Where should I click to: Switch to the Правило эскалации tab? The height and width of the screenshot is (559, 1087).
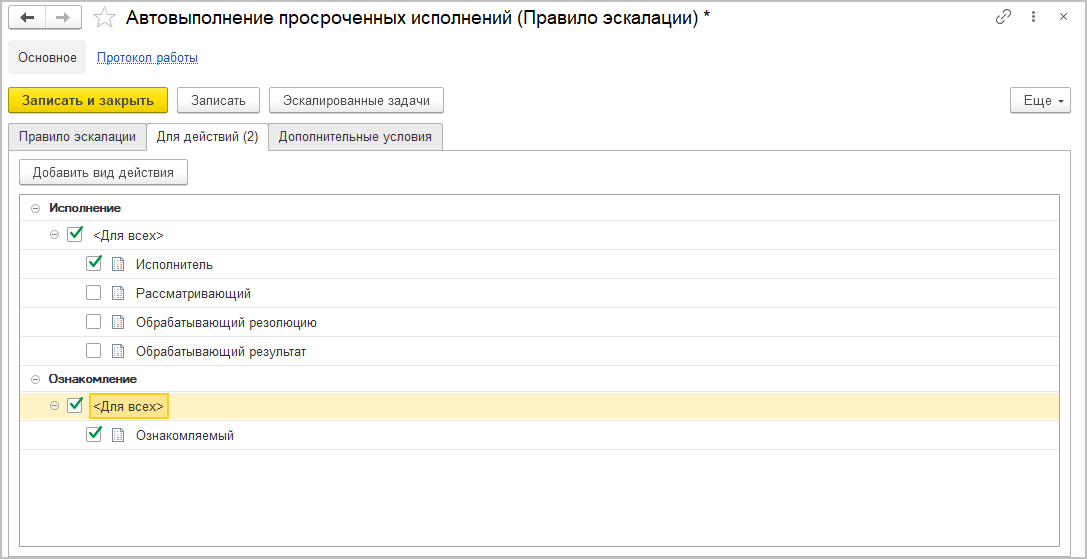pyautogui.click(x=77, y=137)
